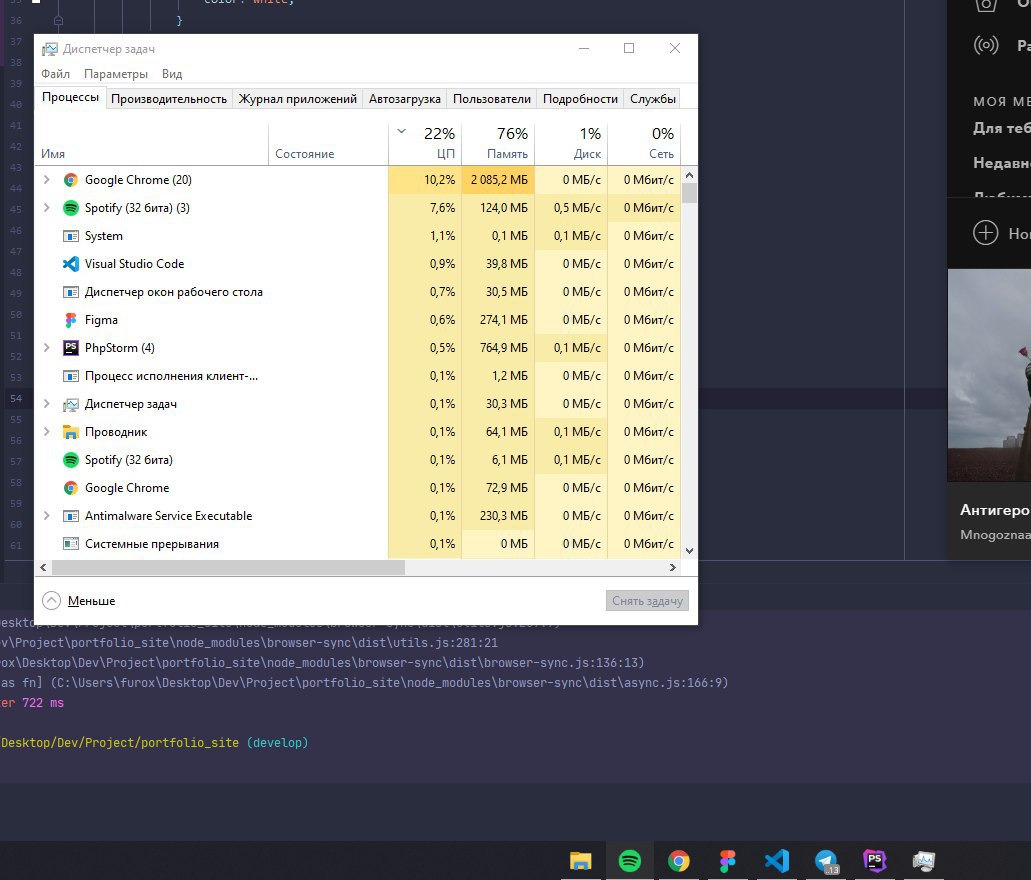Click the single Google Chrome process icon
This screenshot has height=880, width=1031.
coord(71,488)
